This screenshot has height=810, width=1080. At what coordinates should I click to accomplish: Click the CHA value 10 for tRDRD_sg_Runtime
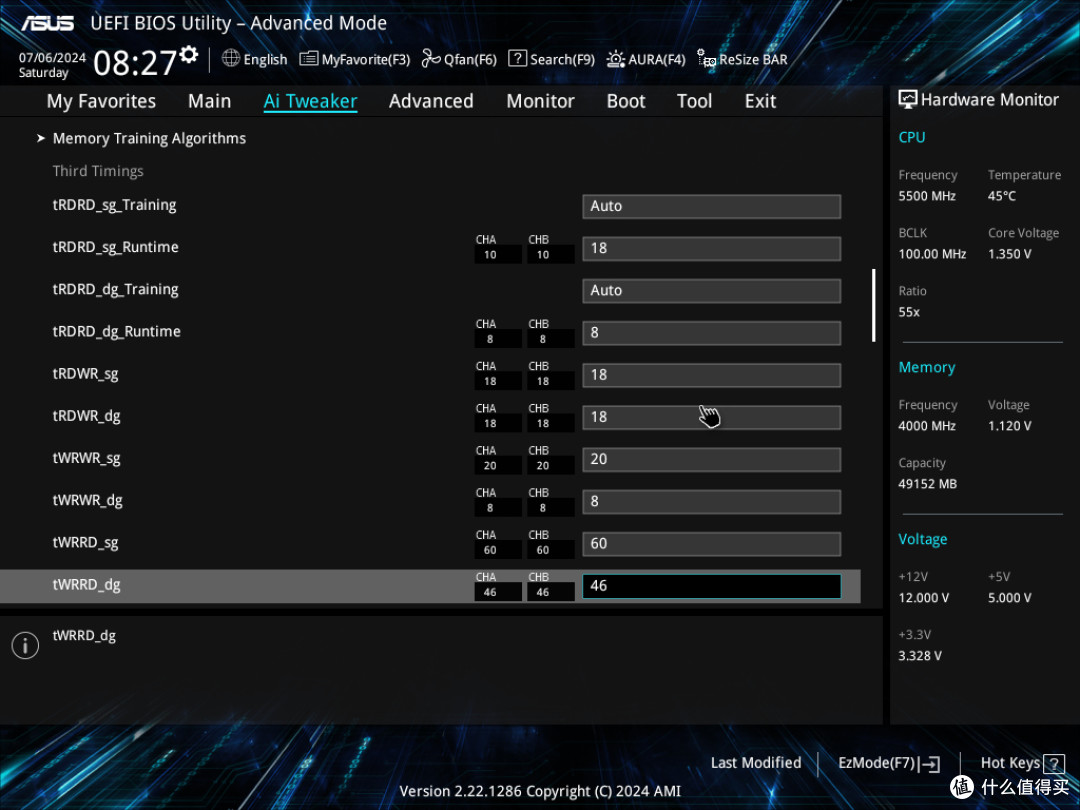[490, 255]
